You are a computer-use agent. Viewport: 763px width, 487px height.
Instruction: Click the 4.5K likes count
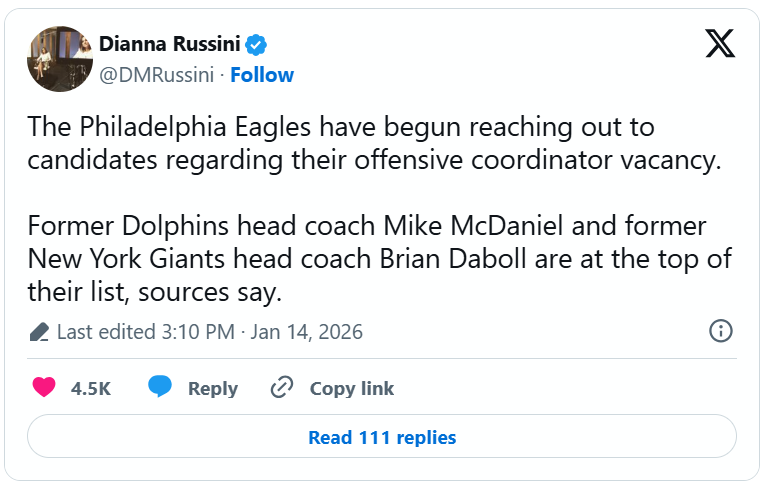(x=91, y=389)
